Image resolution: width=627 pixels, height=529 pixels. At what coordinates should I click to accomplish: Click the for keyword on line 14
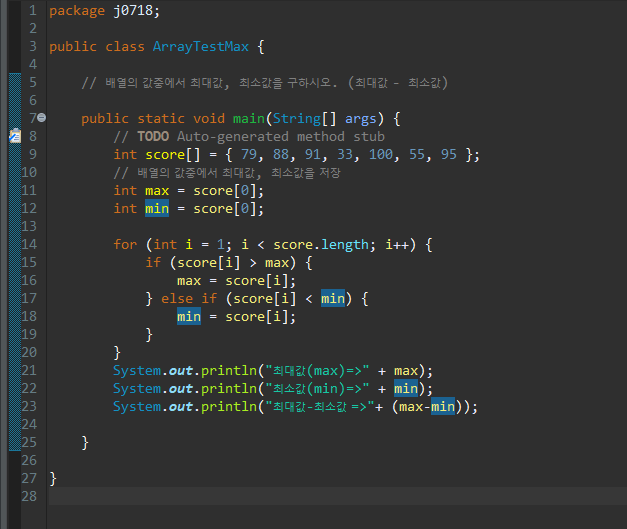(125, 245)
